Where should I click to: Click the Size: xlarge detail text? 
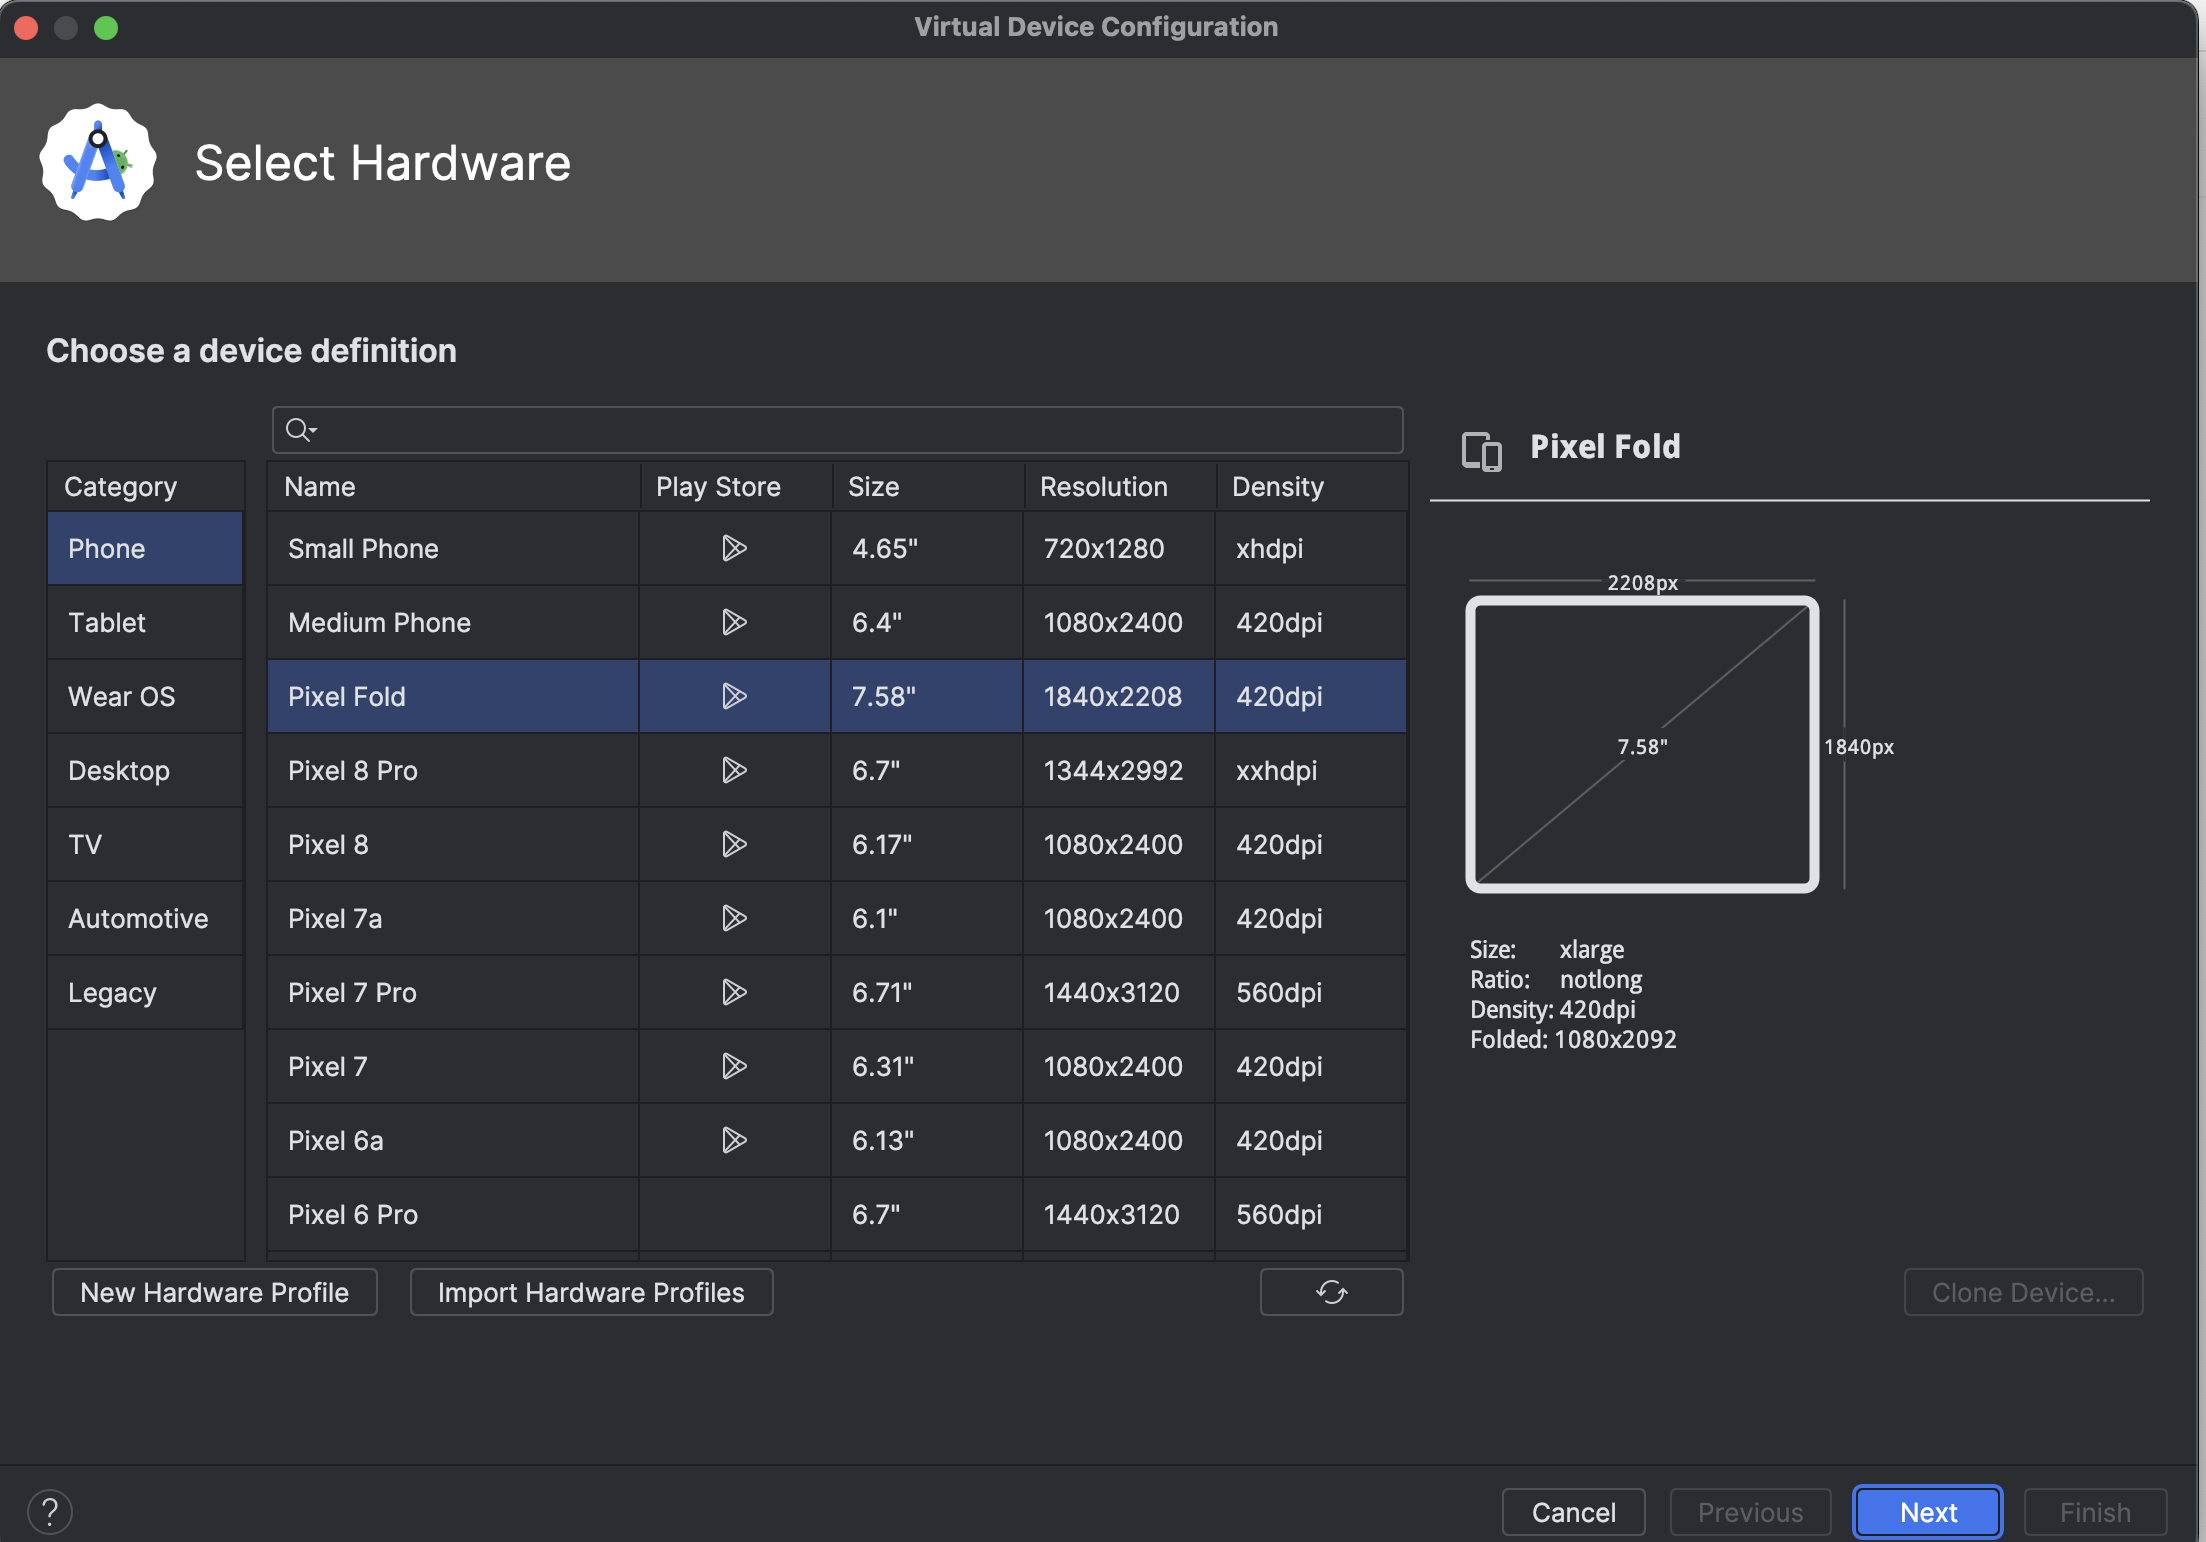click(1547, 949)
